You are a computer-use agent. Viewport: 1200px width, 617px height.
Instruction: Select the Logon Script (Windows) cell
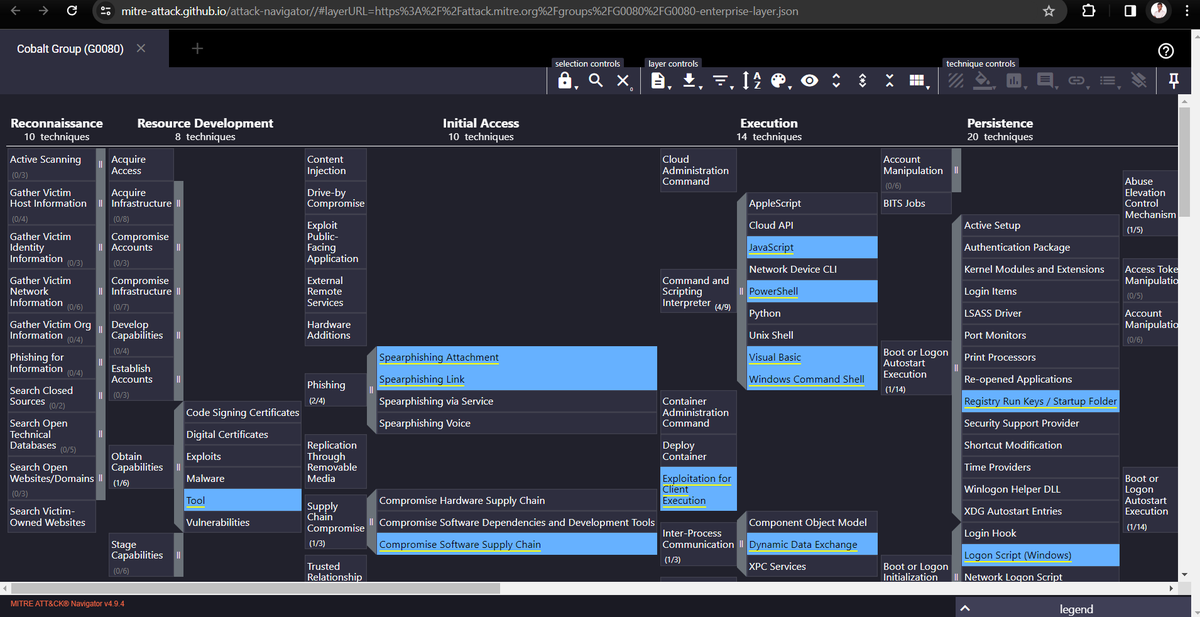(x=1040, y=555)
